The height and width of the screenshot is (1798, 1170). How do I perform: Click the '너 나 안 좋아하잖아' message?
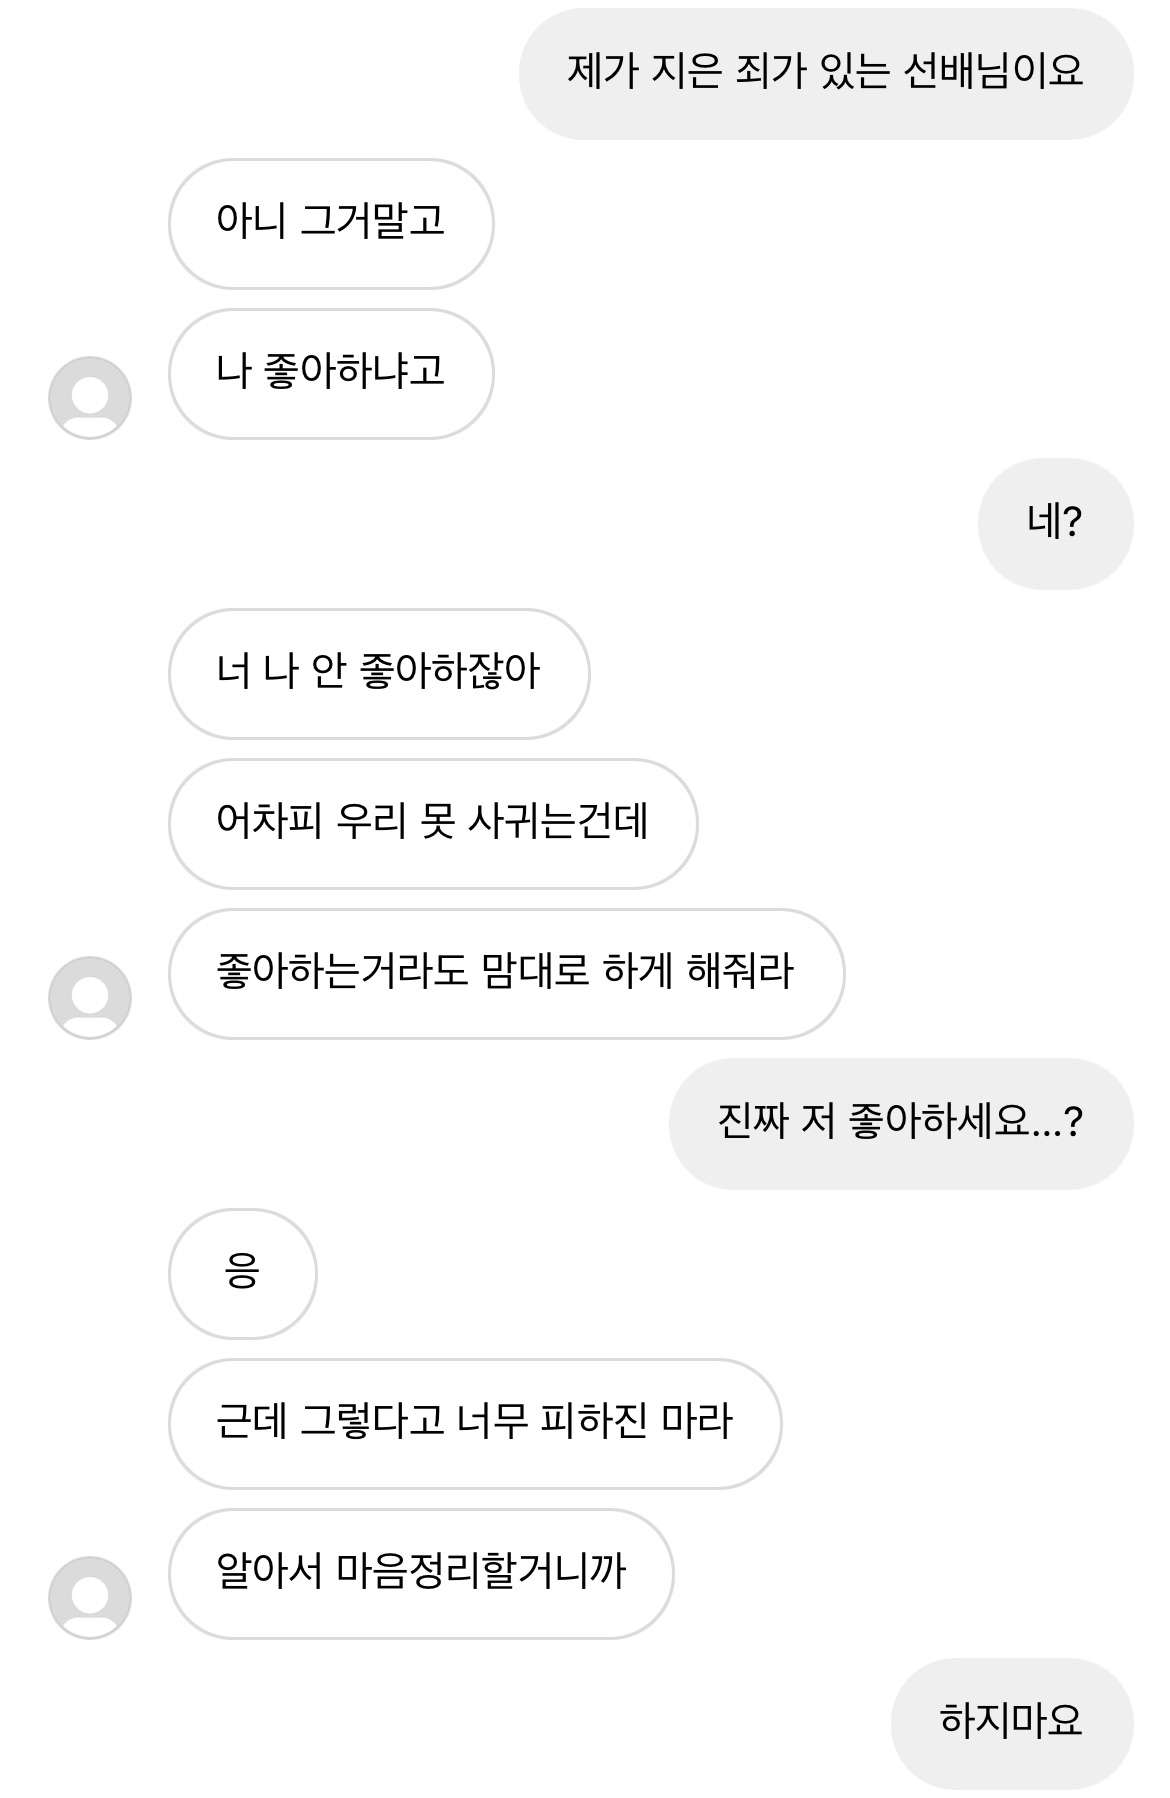pyautogui.click(x=379, y=673)
